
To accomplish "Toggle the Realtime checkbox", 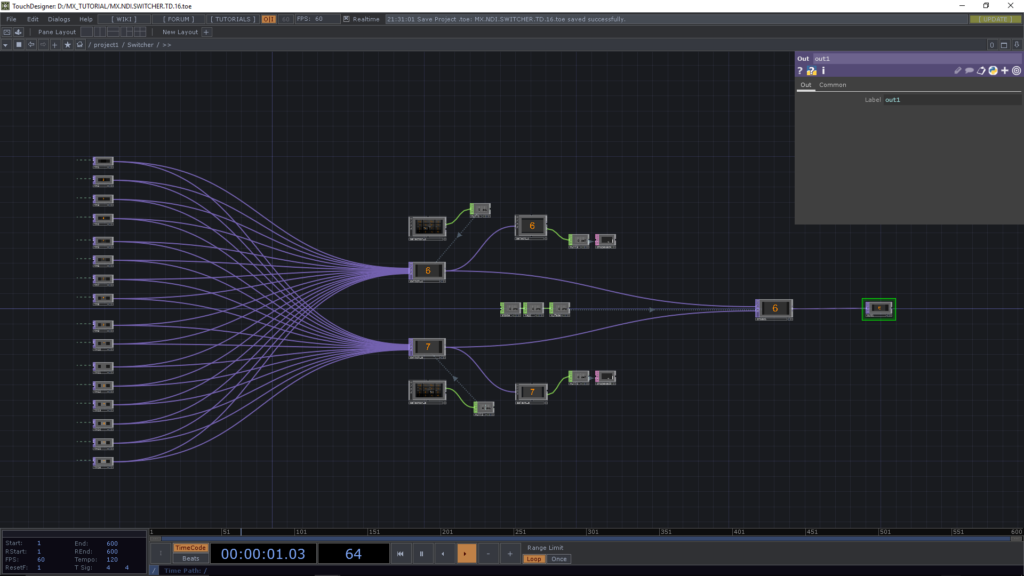I will (x=346, y=19).
